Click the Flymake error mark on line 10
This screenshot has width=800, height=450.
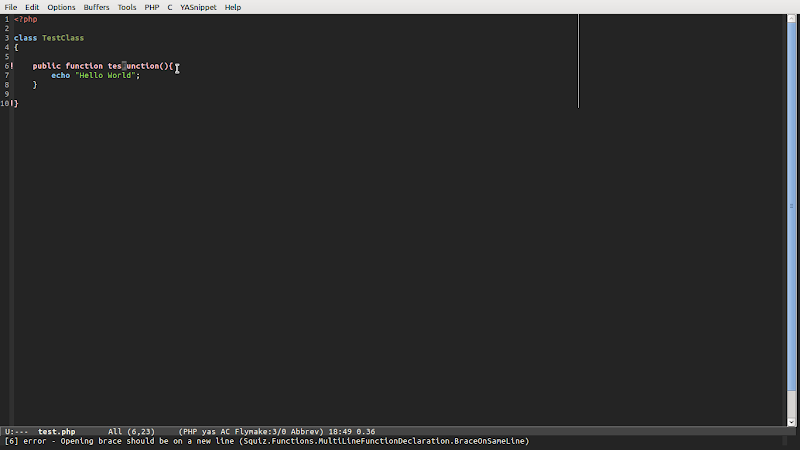pyautogui.click(x=12, y=103)
